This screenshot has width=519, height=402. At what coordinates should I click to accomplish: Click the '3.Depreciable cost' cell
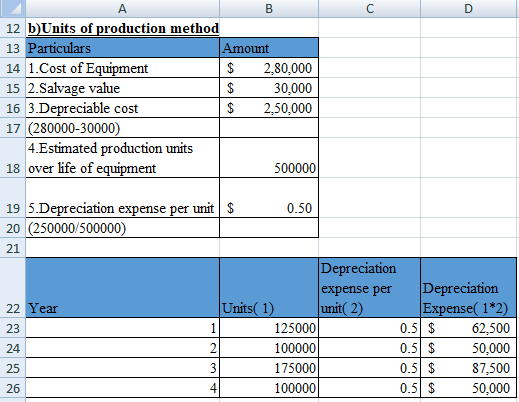123,108
